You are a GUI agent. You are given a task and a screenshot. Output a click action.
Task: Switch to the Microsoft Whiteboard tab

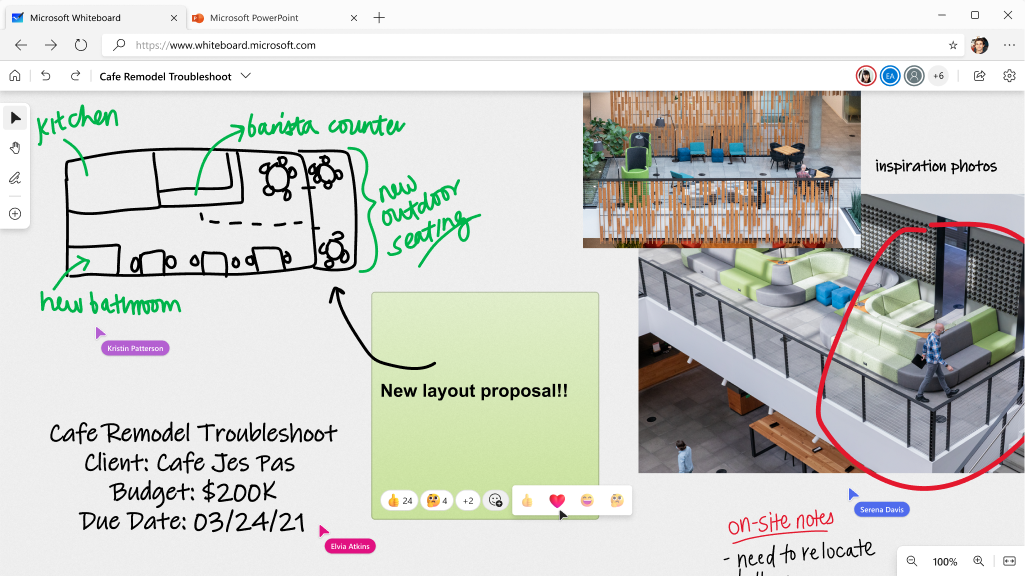pos(95,18)
